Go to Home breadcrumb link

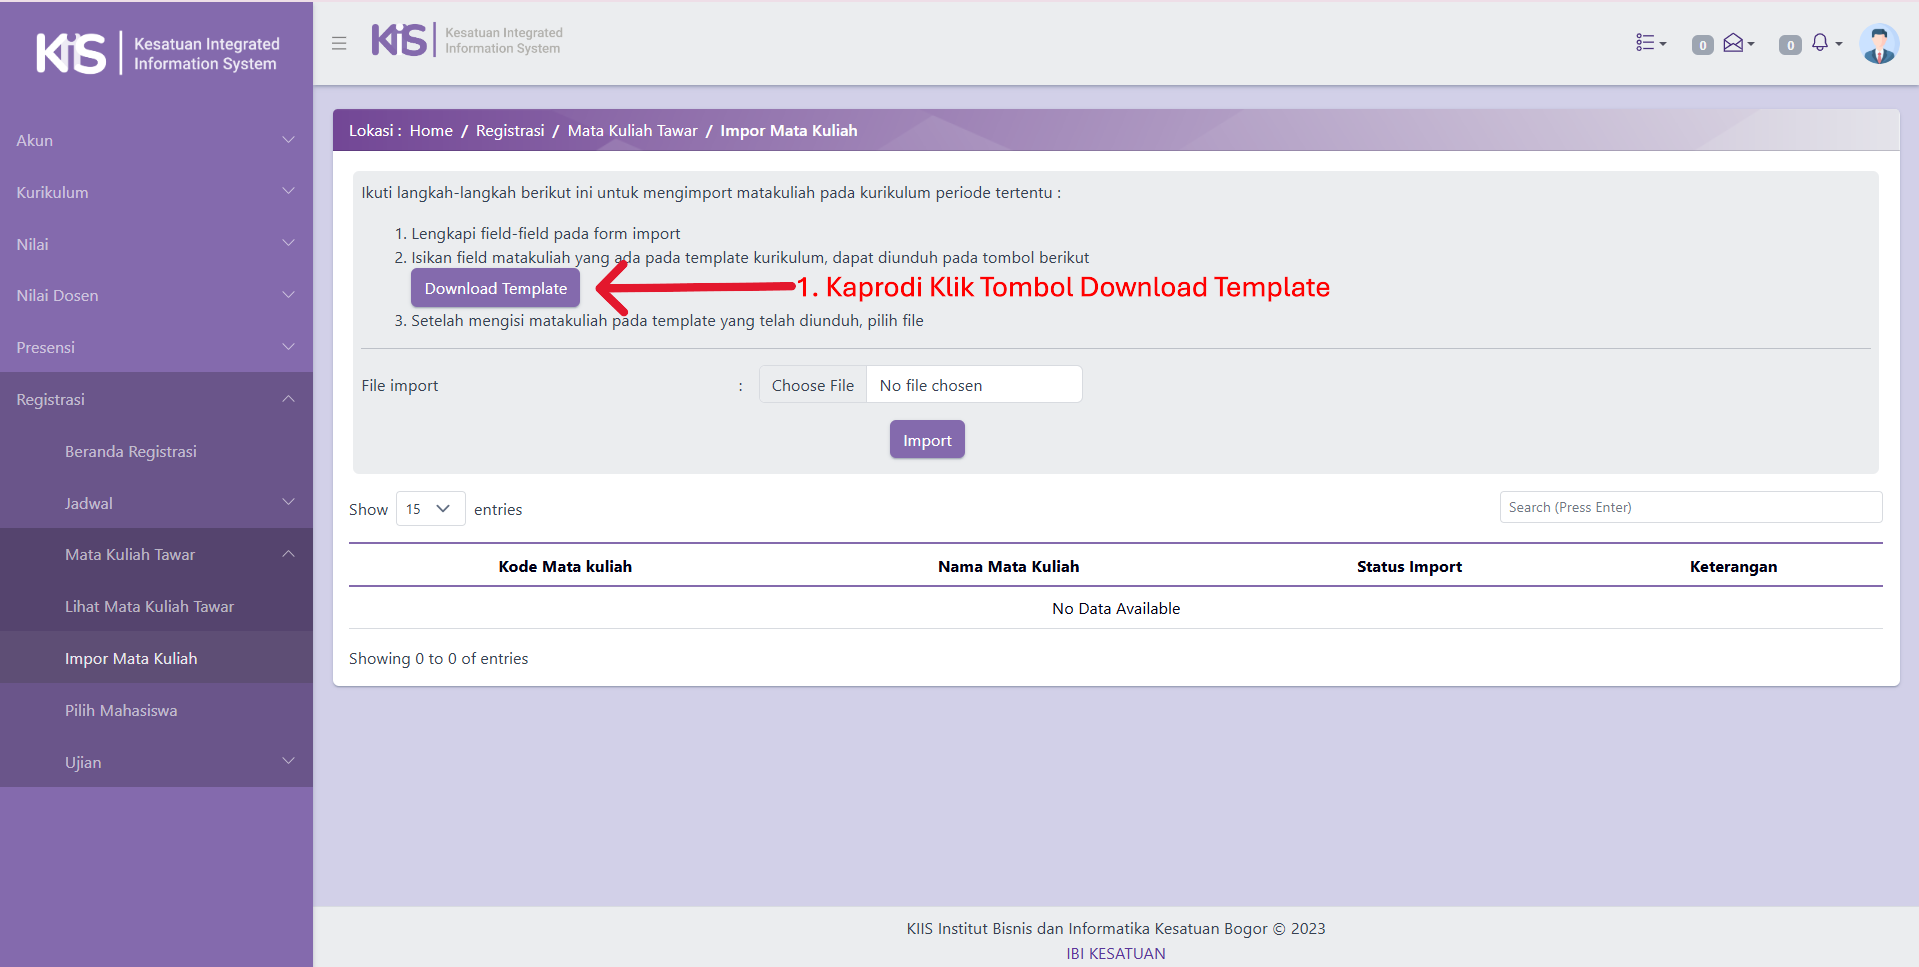pyautogui.click(x=431, y=131)
